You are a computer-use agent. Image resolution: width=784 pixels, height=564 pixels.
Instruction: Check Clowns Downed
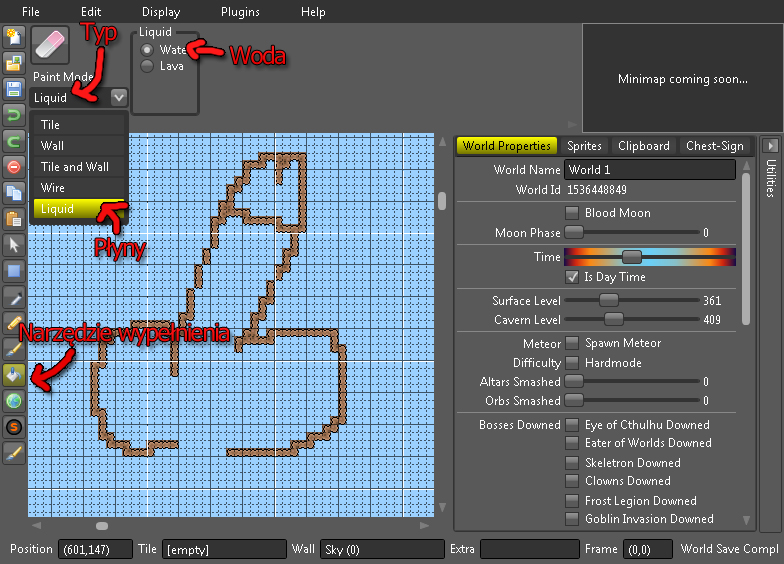(572, 481)
